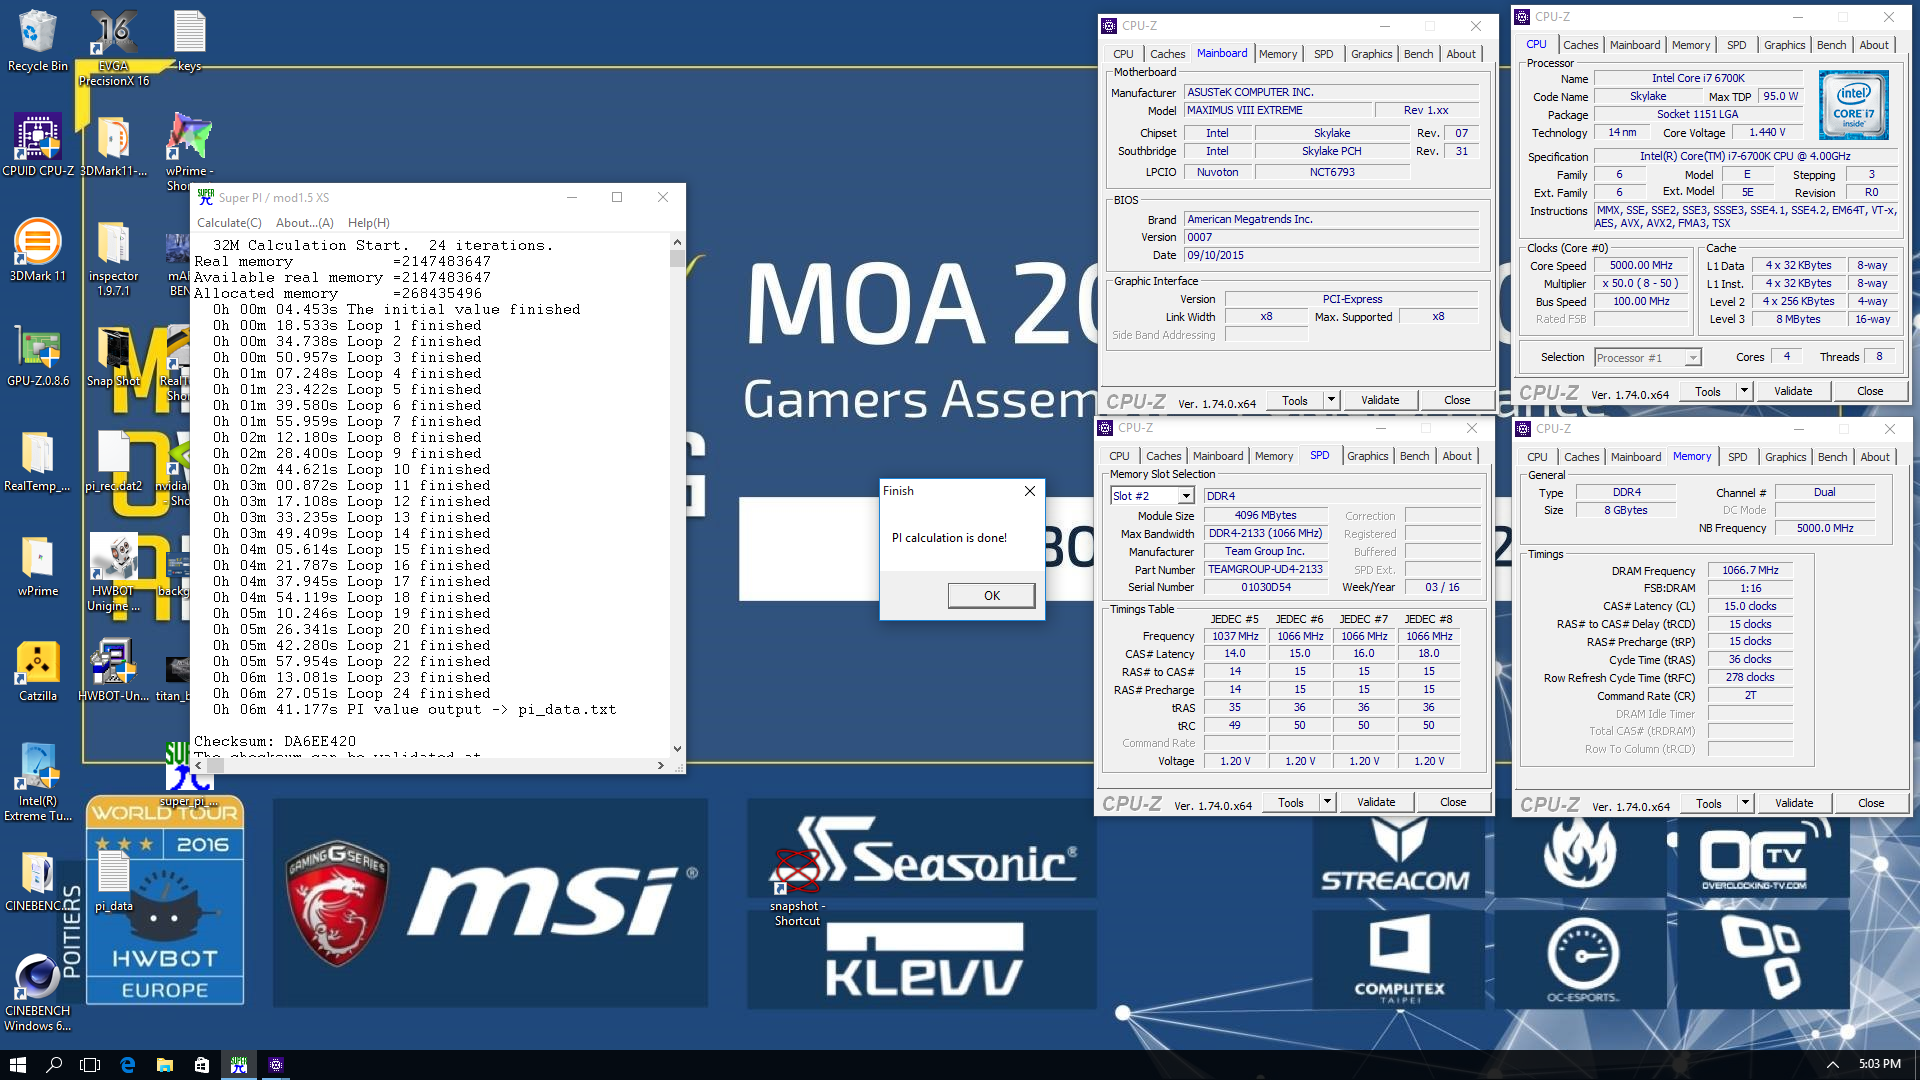Click the Intel Core i7 logo

click(1853, 104)
